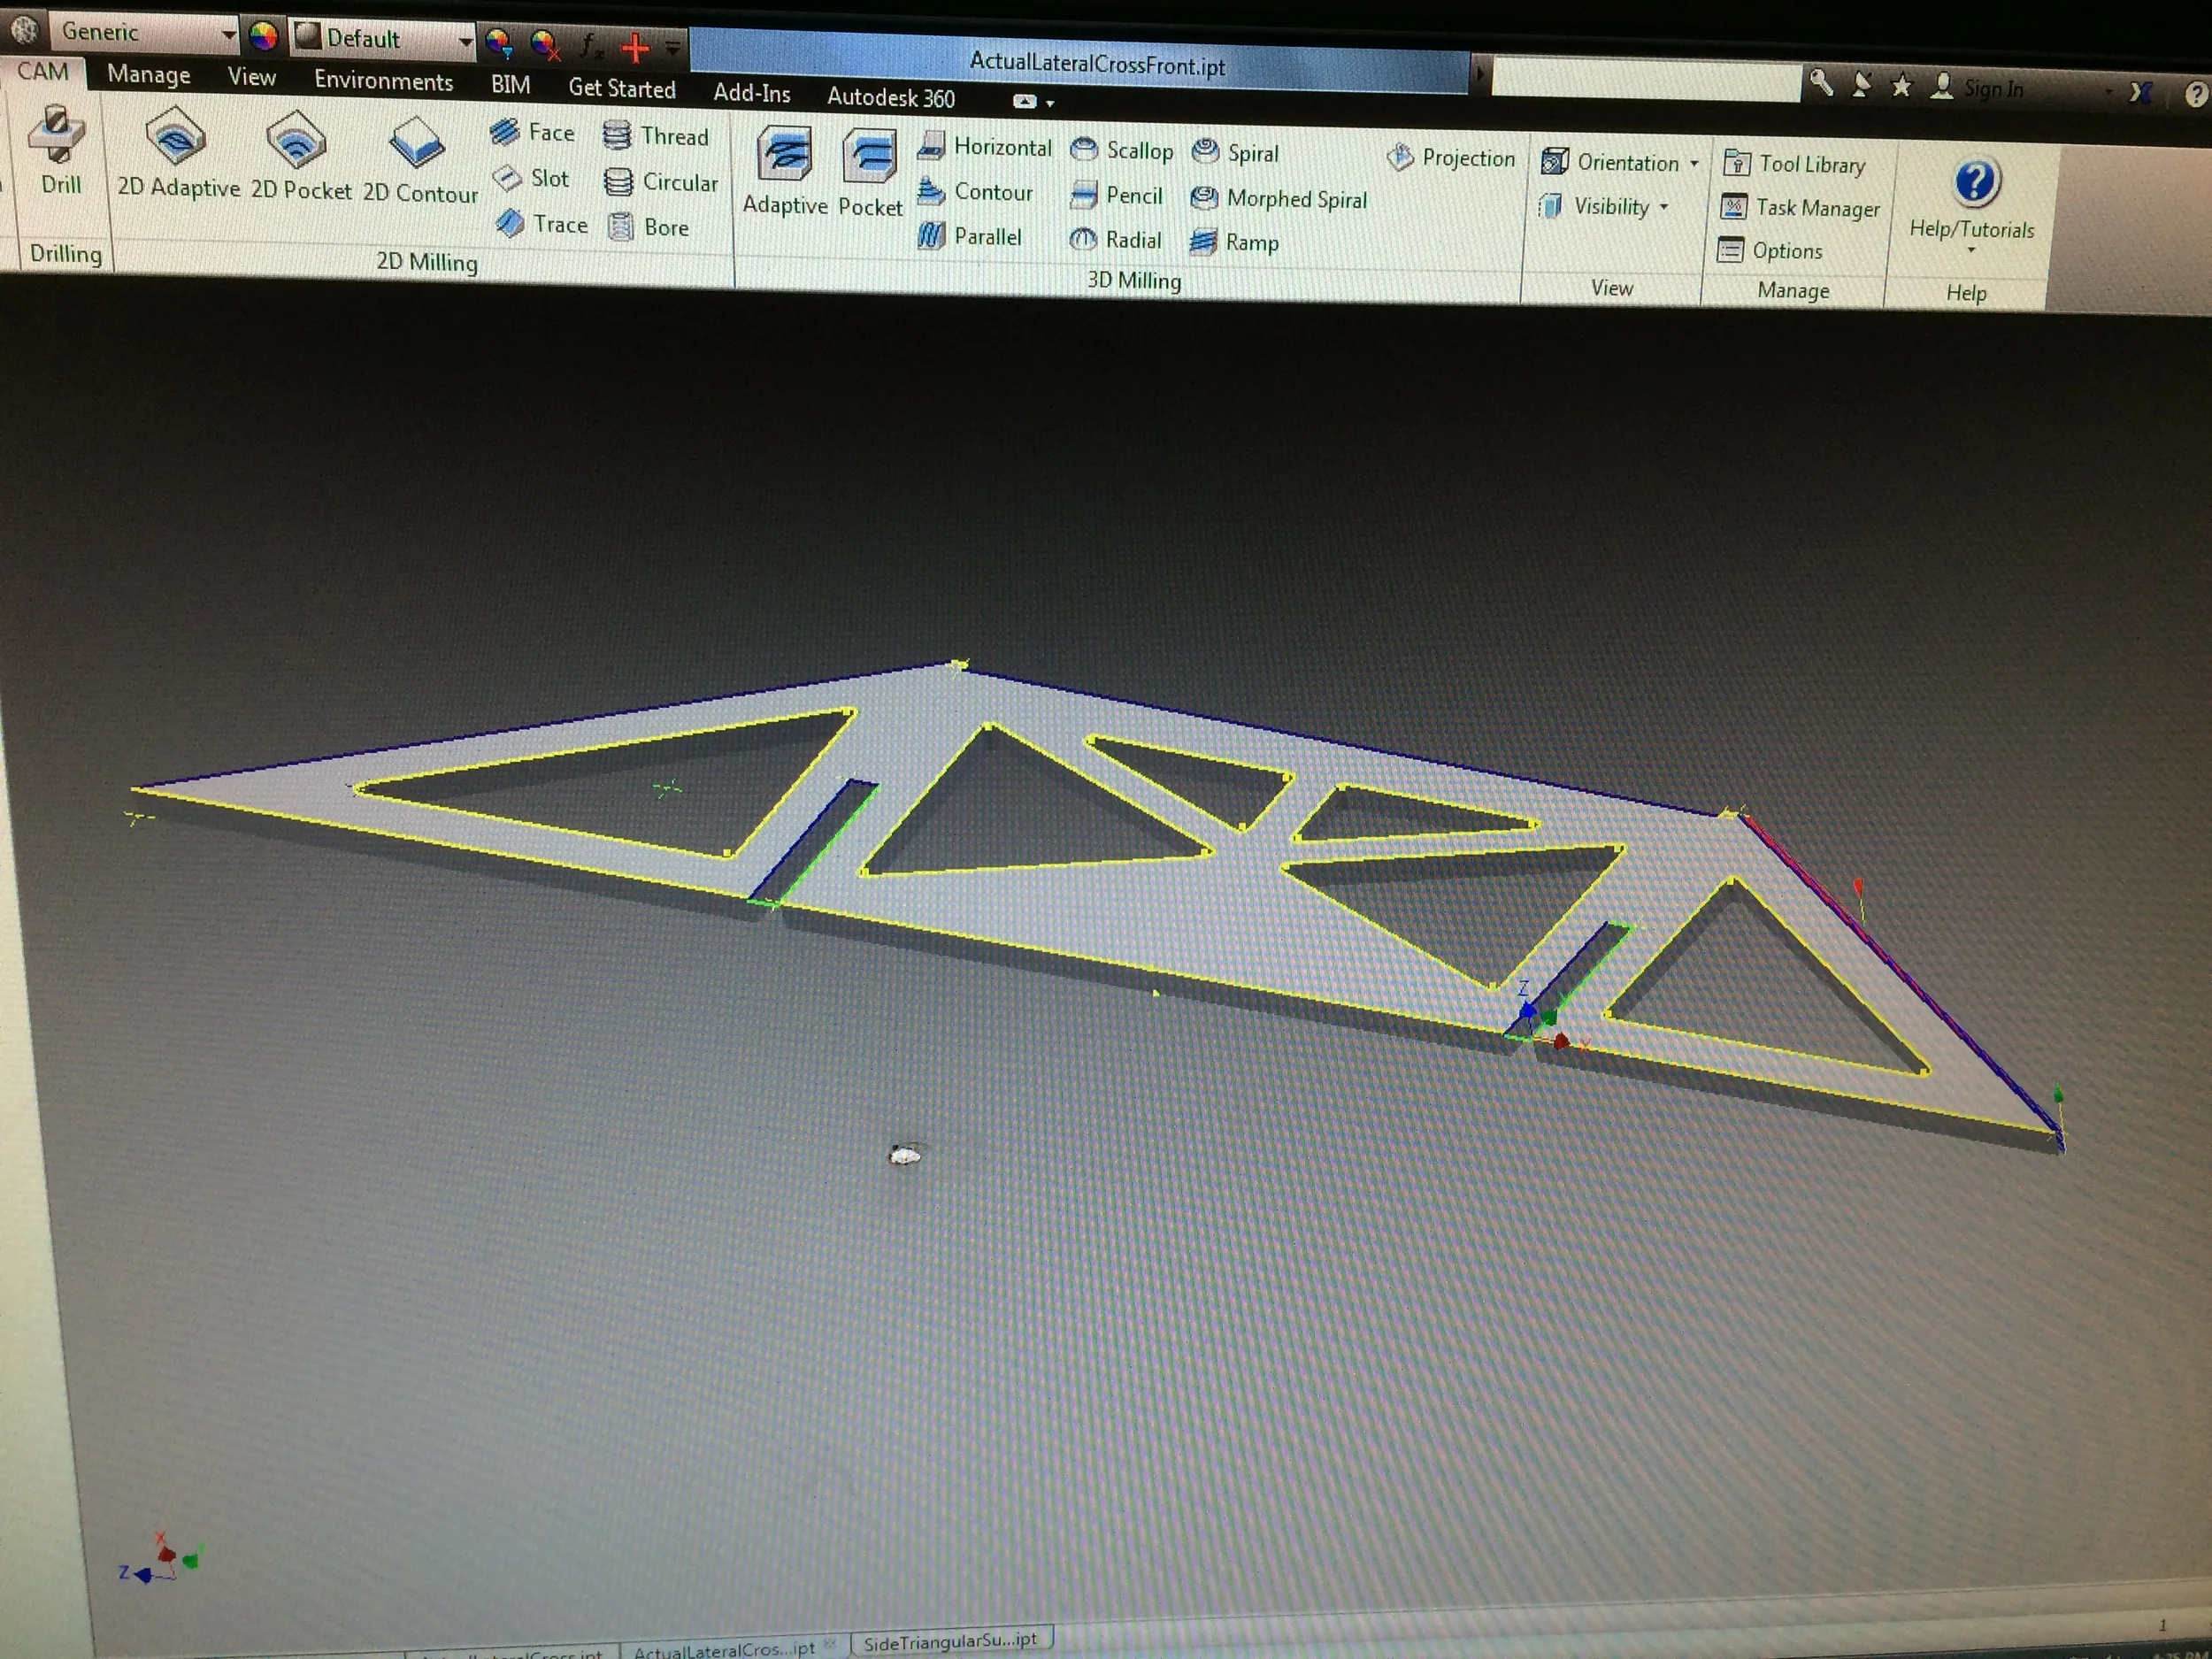Select the 3D Pocket milling icon
This screenshot has width=2212, height=1659.
click(x=870, y=159)
